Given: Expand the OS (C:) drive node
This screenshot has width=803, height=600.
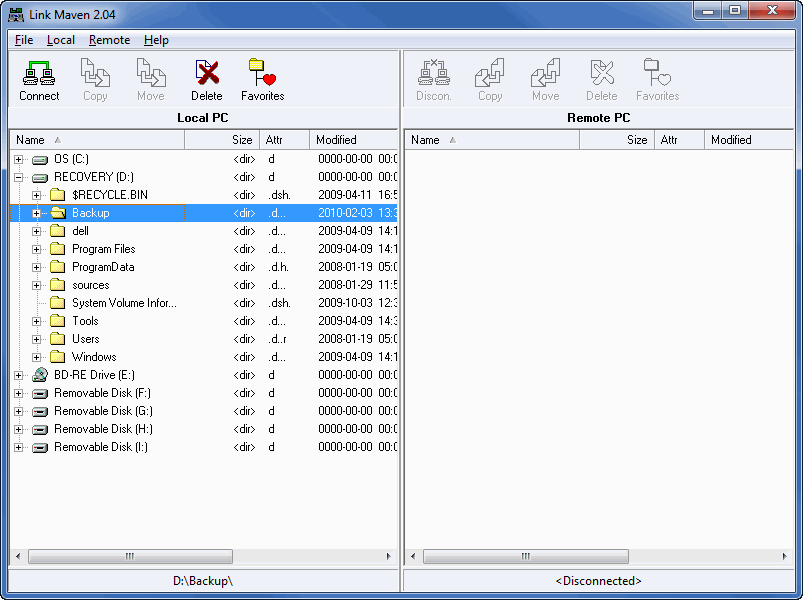Looking at the screenshot, I should (18, 158).
